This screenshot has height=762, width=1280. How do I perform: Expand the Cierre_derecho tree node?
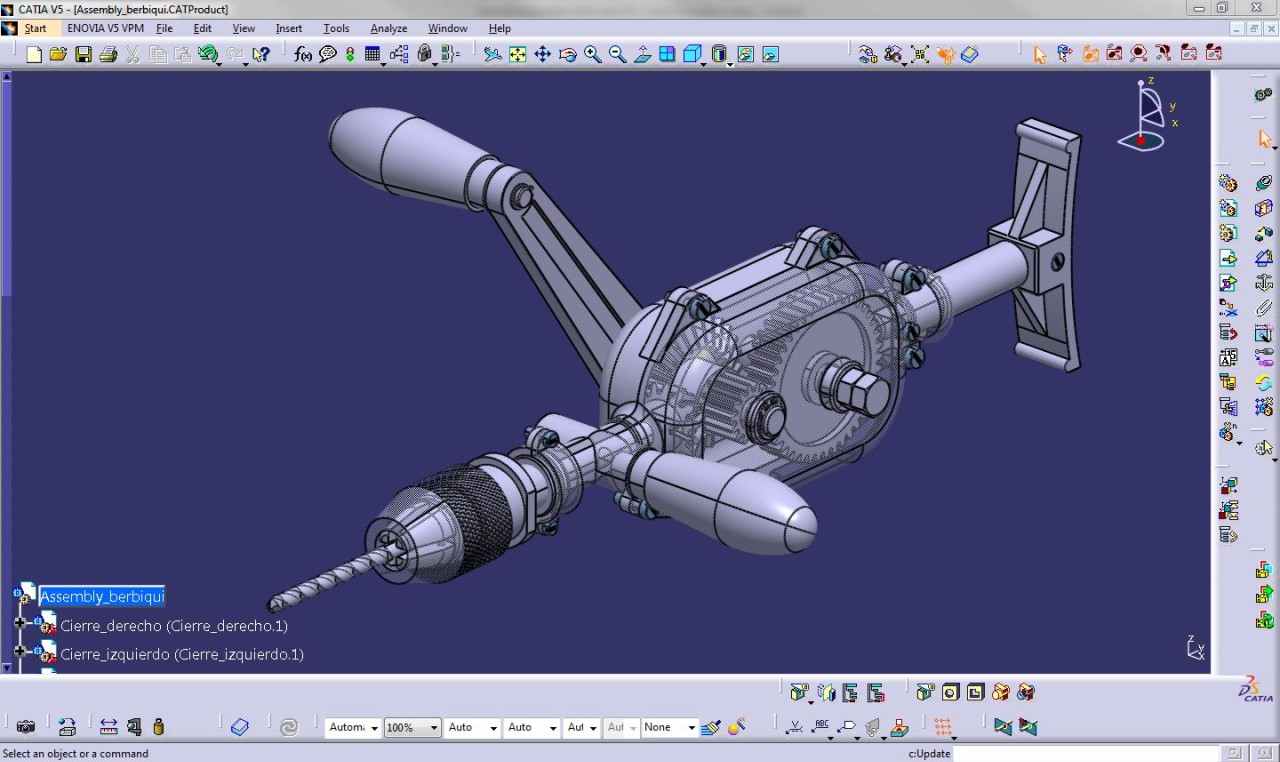(20, 623)
